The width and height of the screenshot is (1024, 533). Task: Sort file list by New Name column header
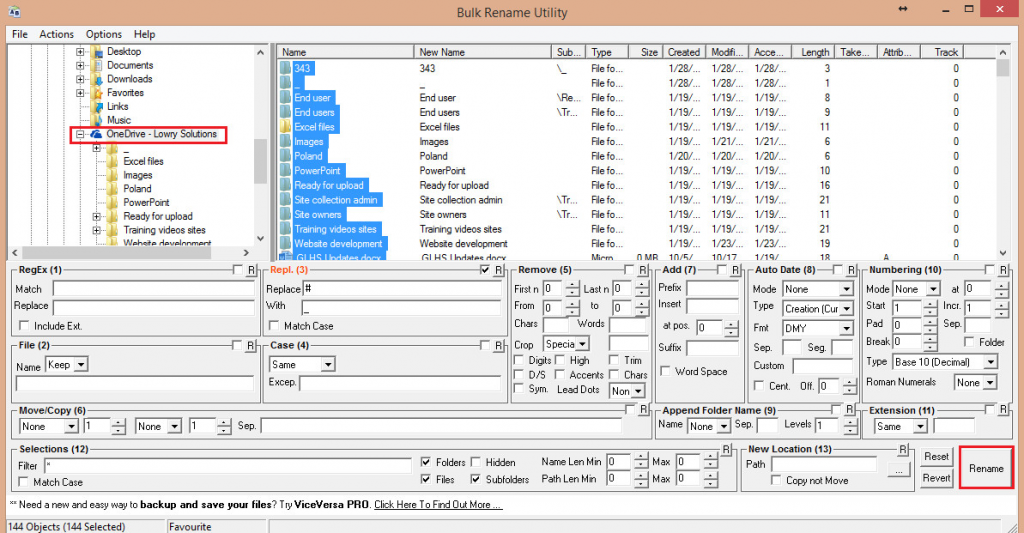click(483, 52)
